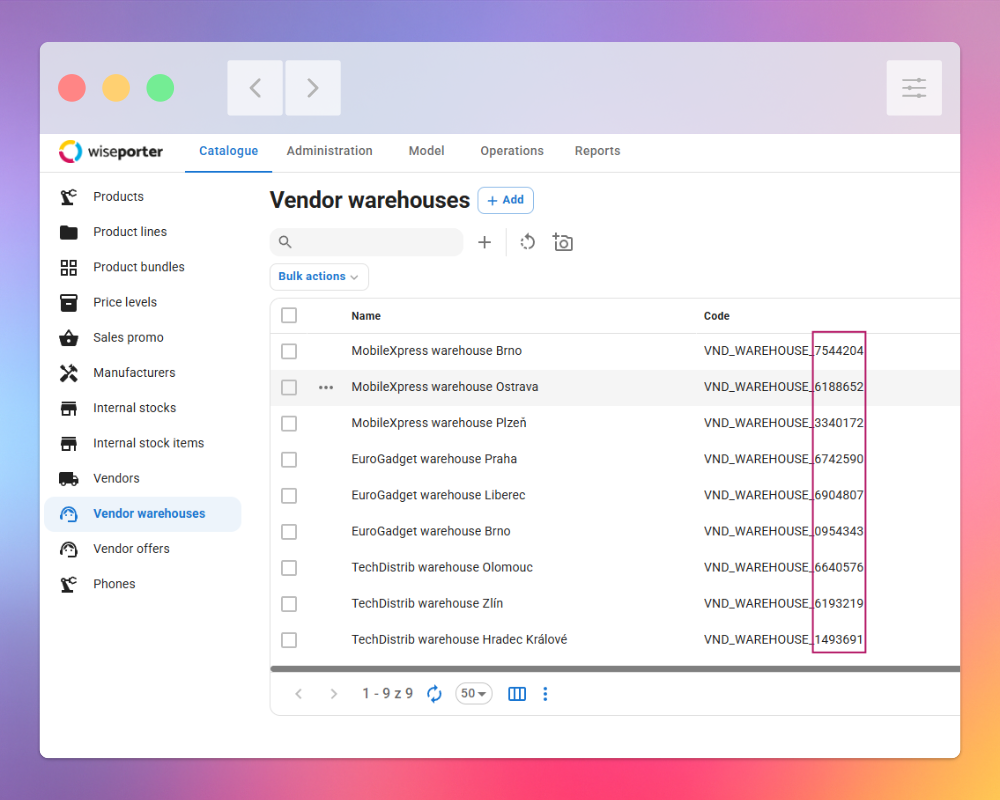Click the blue refresh icon in pagination
The width and height of the screenshot is (1000, 800).
[x=434, y=693]
